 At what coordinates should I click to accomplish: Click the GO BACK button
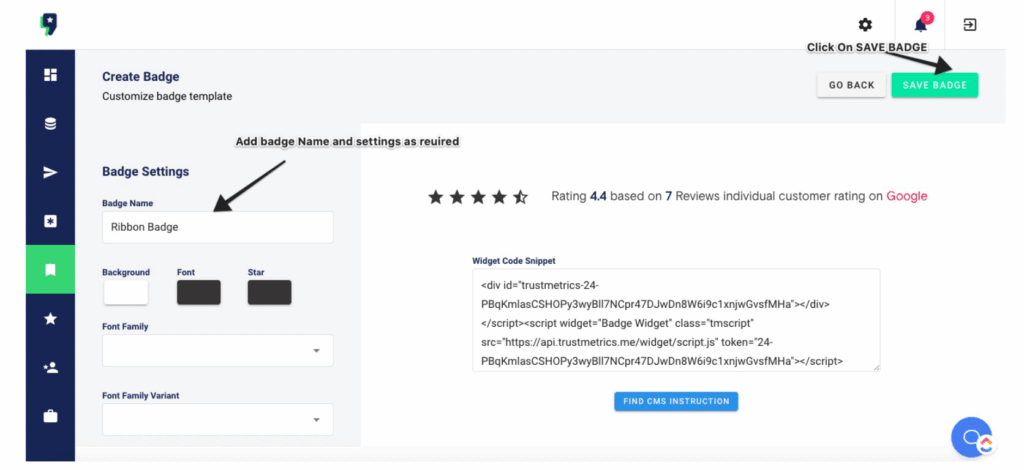click(x=852, y=85)
